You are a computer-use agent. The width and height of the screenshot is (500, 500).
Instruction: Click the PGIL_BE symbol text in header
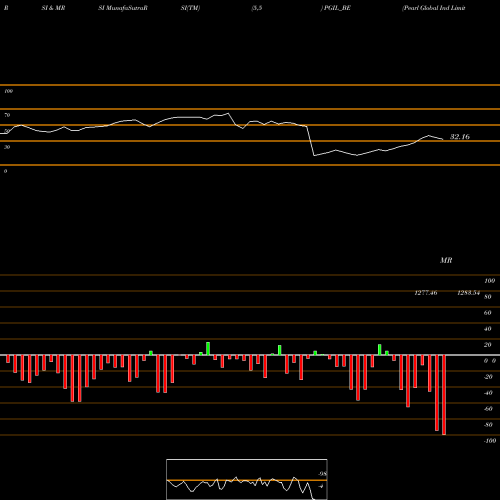(x=337, y=8)
